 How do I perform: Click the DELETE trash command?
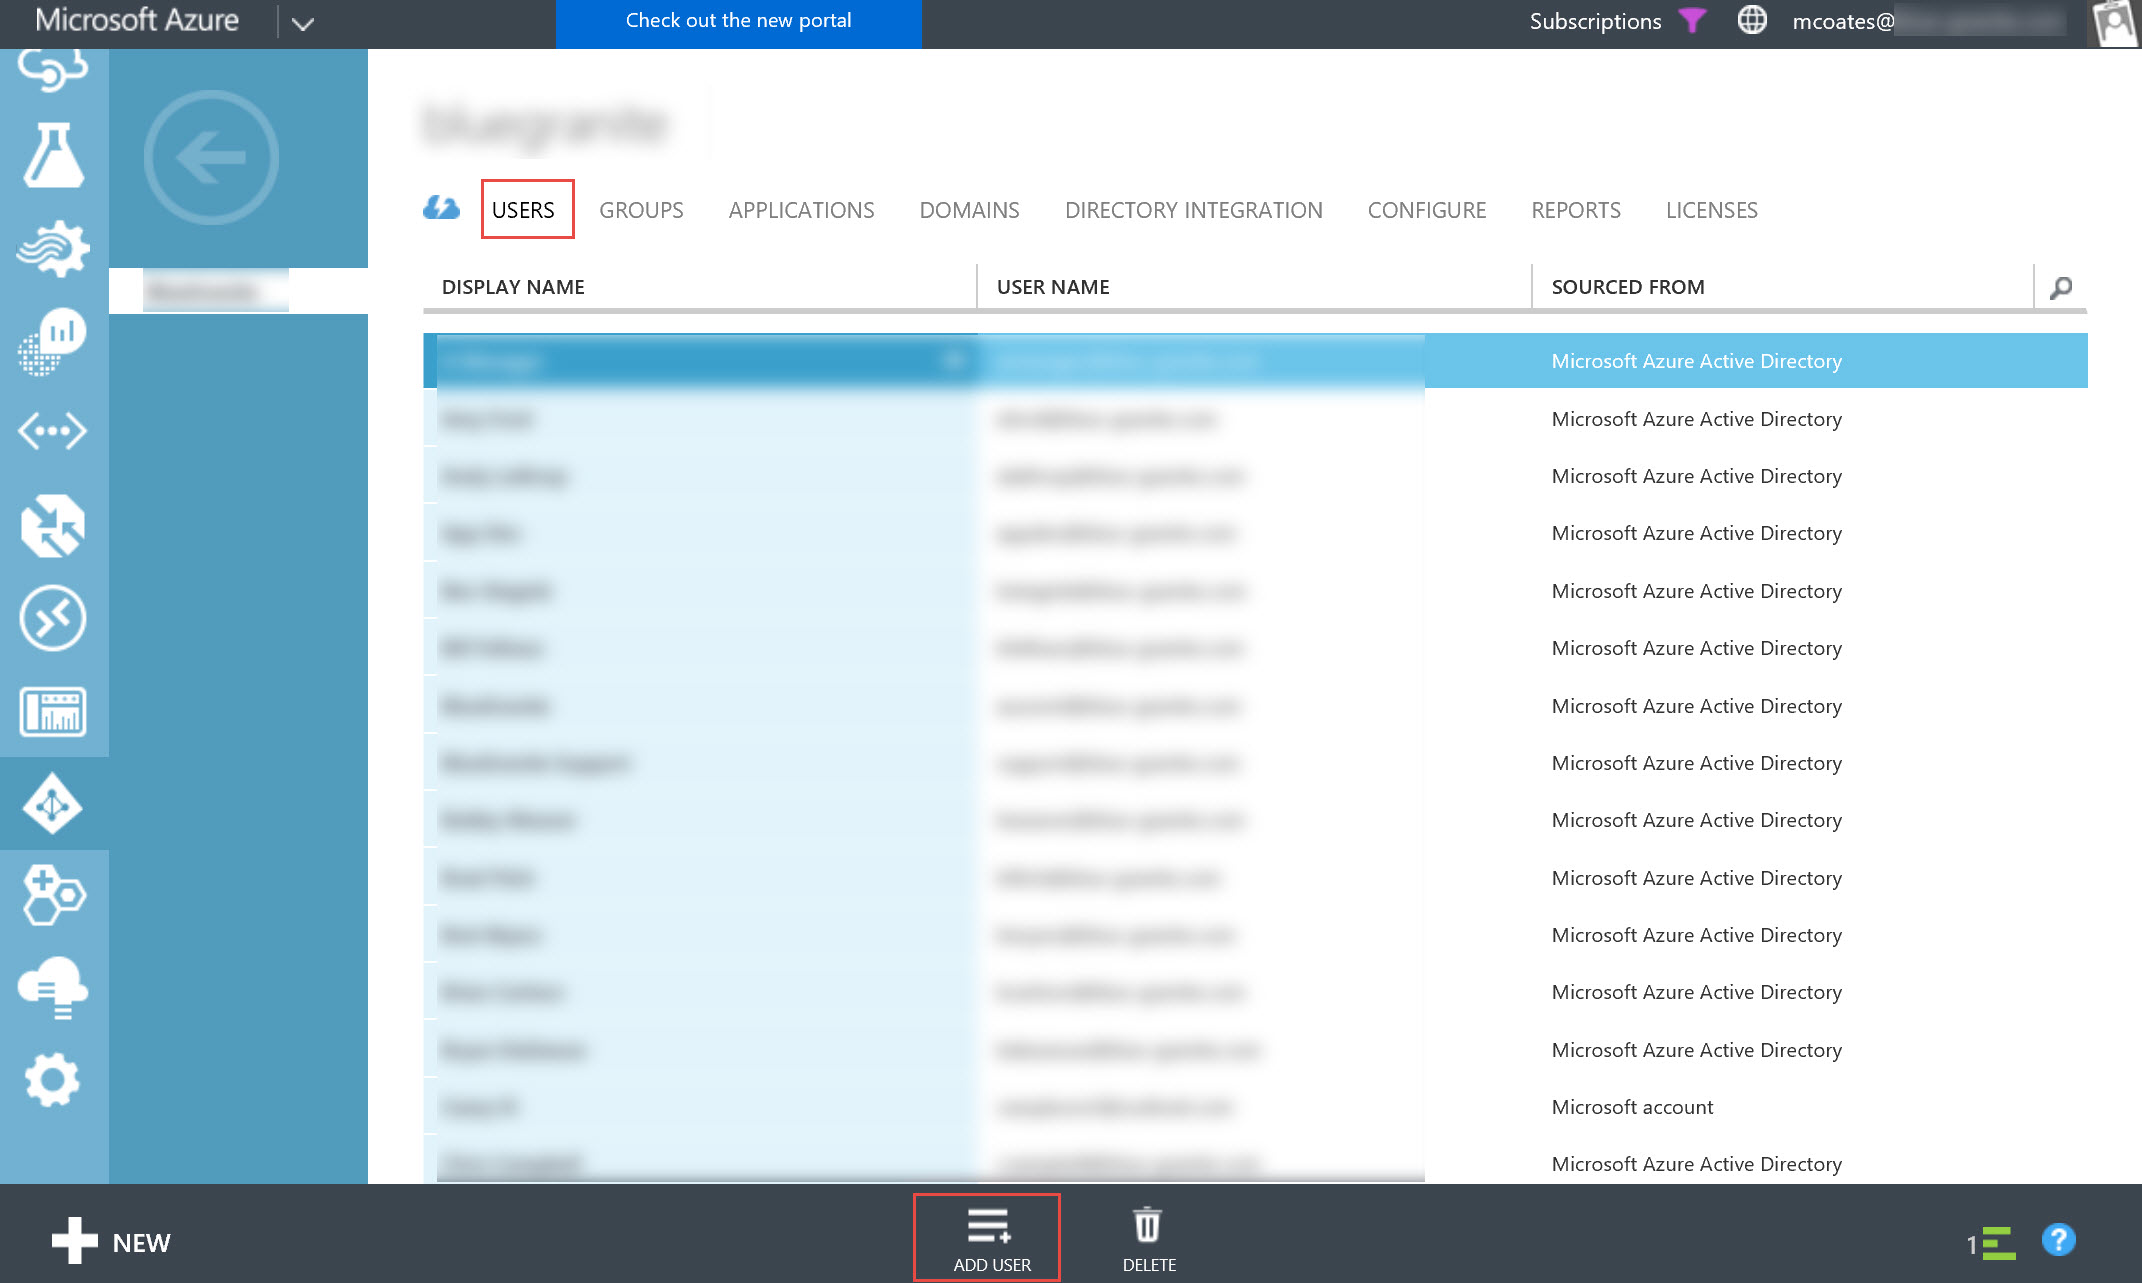[1148, 1240]
